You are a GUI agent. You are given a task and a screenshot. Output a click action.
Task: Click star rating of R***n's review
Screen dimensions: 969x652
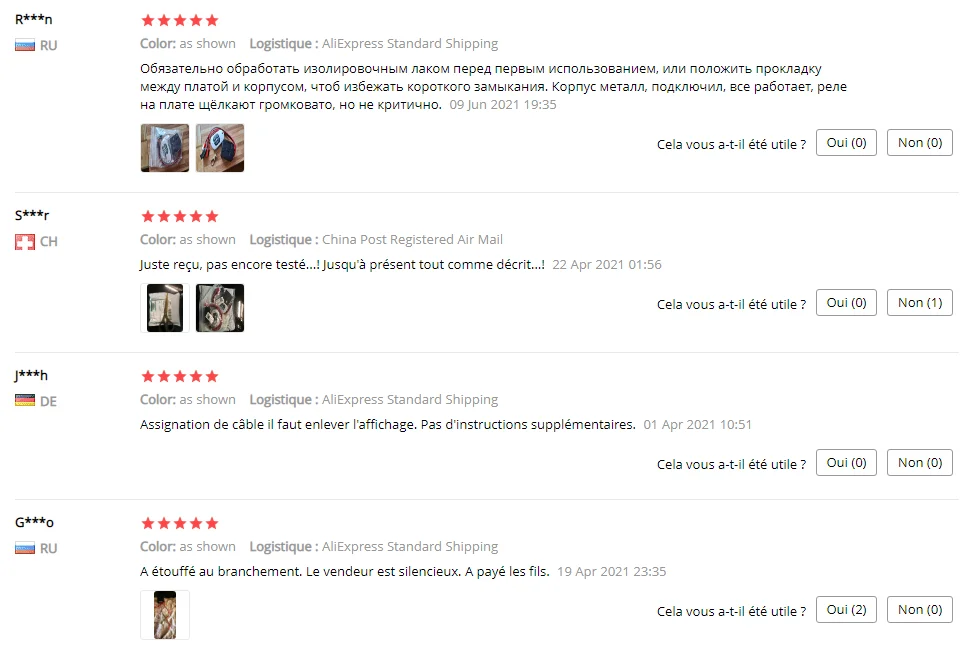[x=180, y=20]
